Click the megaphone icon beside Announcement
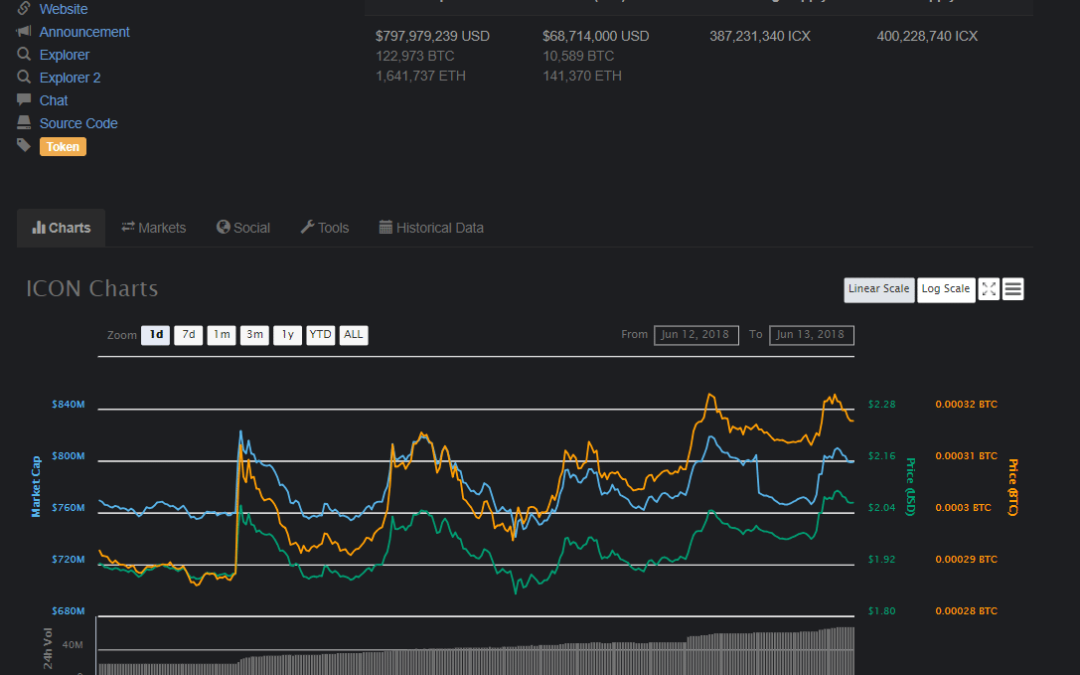This screenshot has height=675, width=1080. [23, 31]
